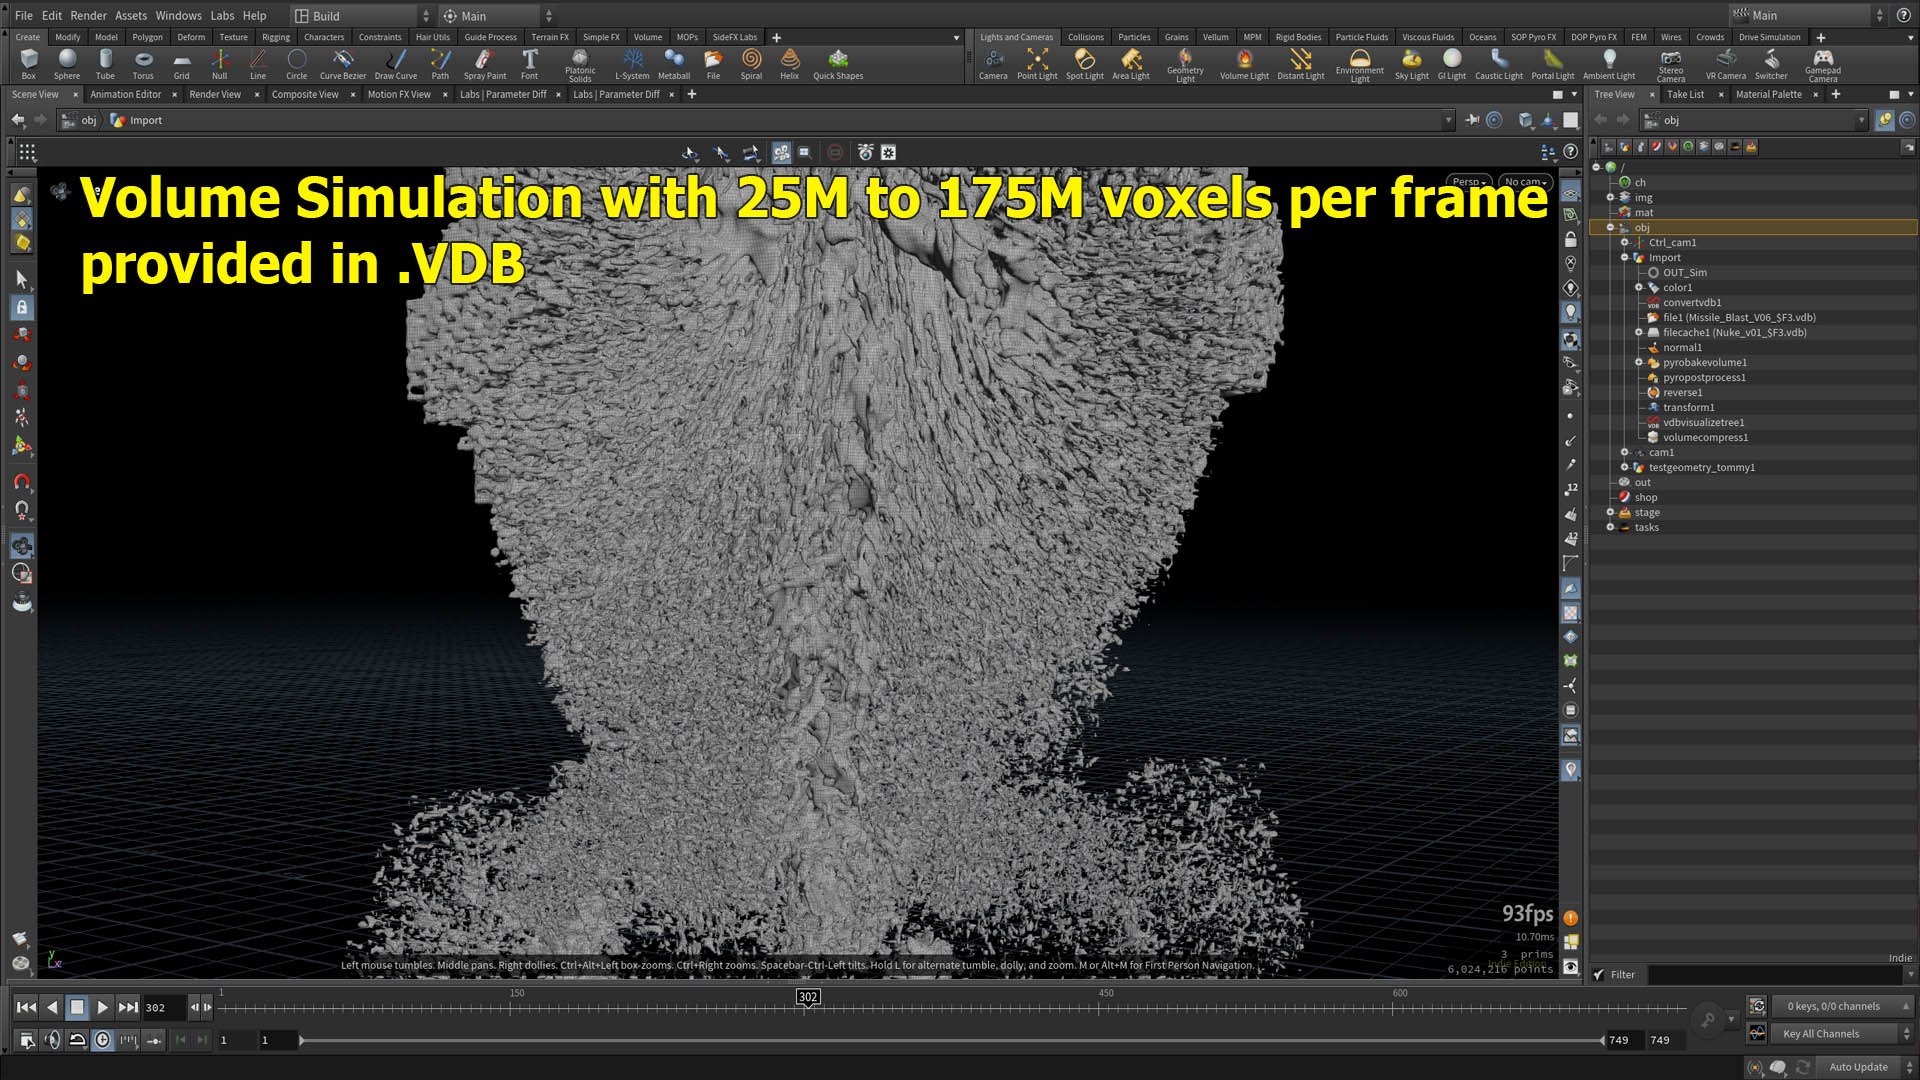Screen dimensions: 1920x1080
Task: Create a Box from the shelf
Action: pyautogui.click(x=28, y=64)
